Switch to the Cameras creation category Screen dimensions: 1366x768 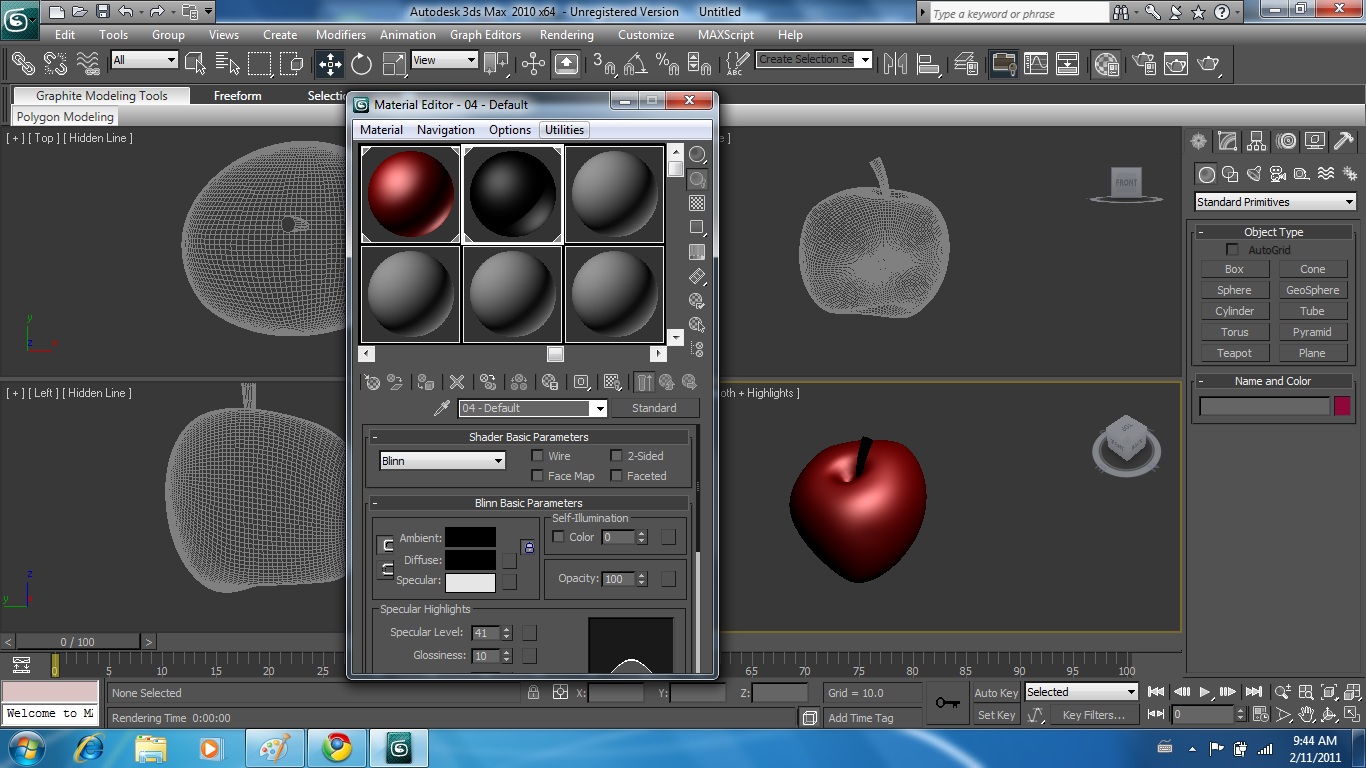(1278, 174)
